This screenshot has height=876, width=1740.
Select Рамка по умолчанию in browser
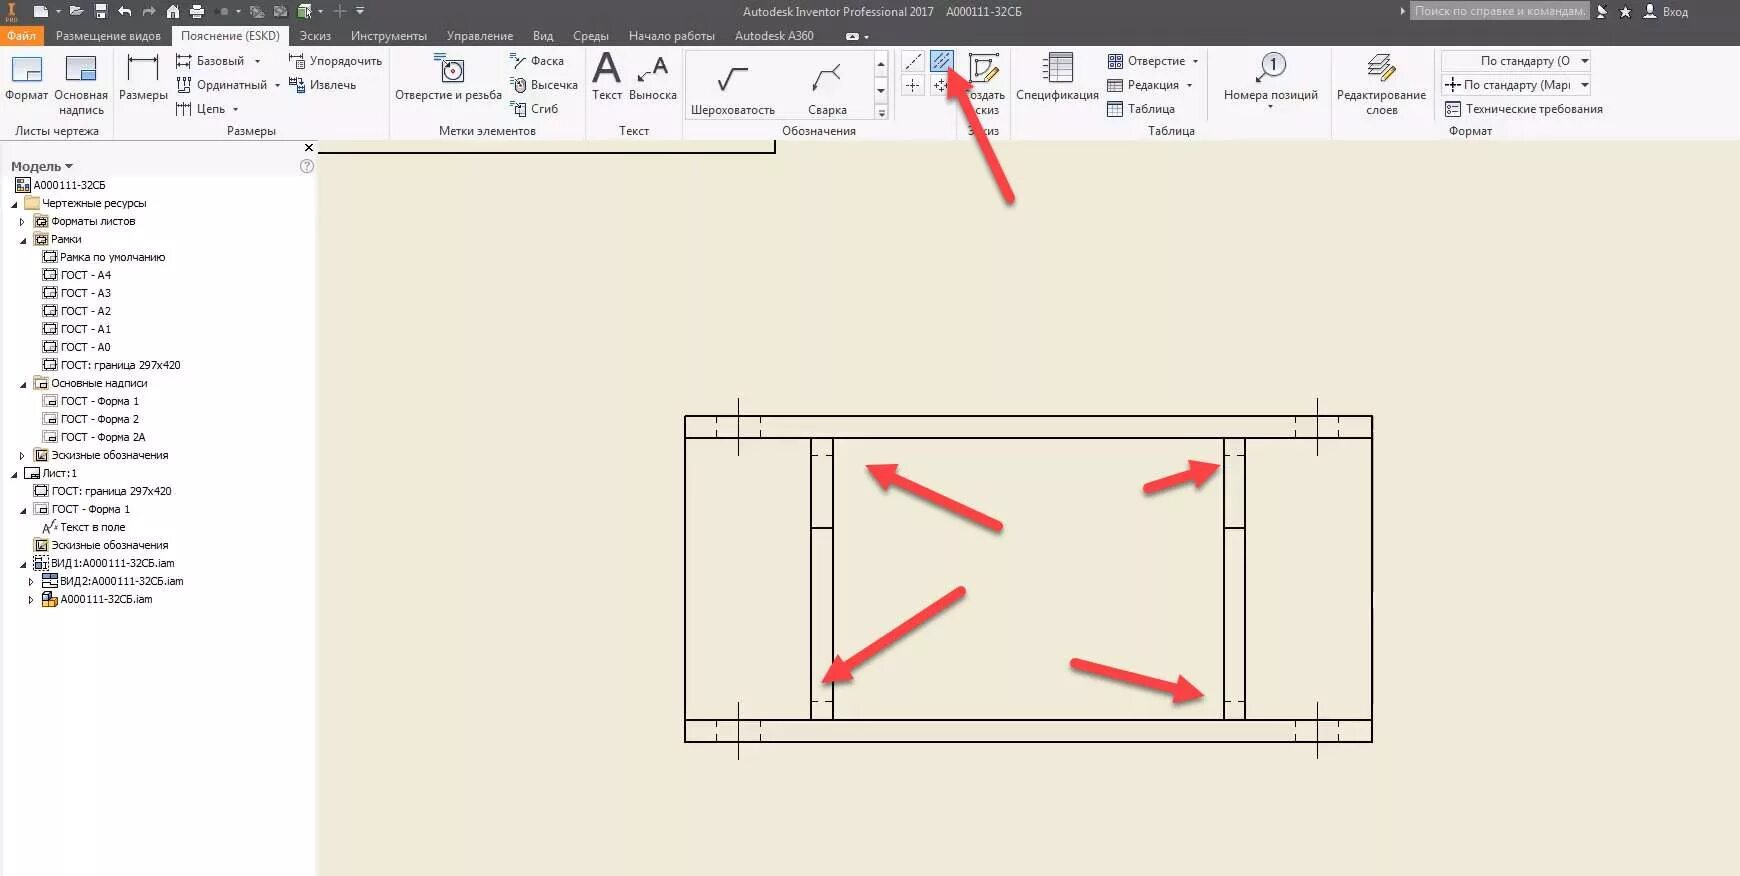point(104,257)
